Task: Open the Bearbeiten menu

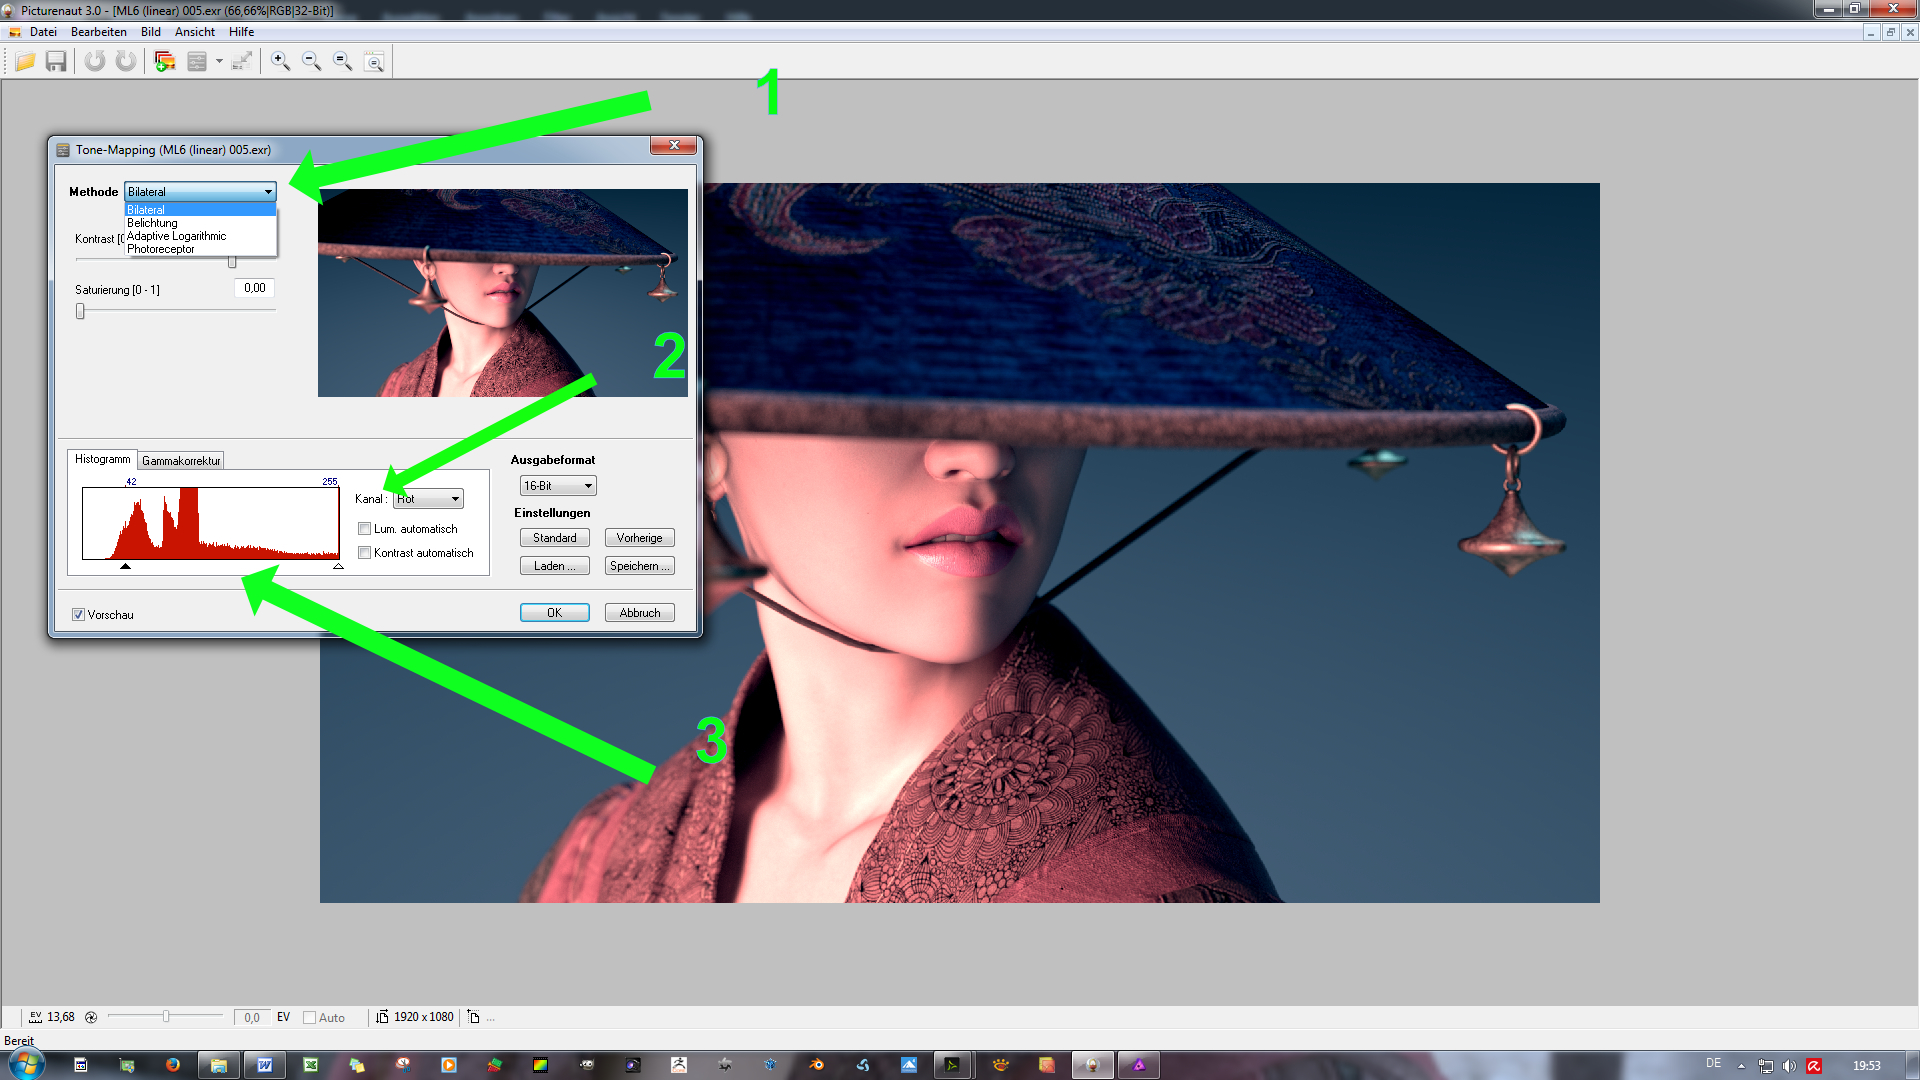Action: pyautogui.click(x=98, y=32)
